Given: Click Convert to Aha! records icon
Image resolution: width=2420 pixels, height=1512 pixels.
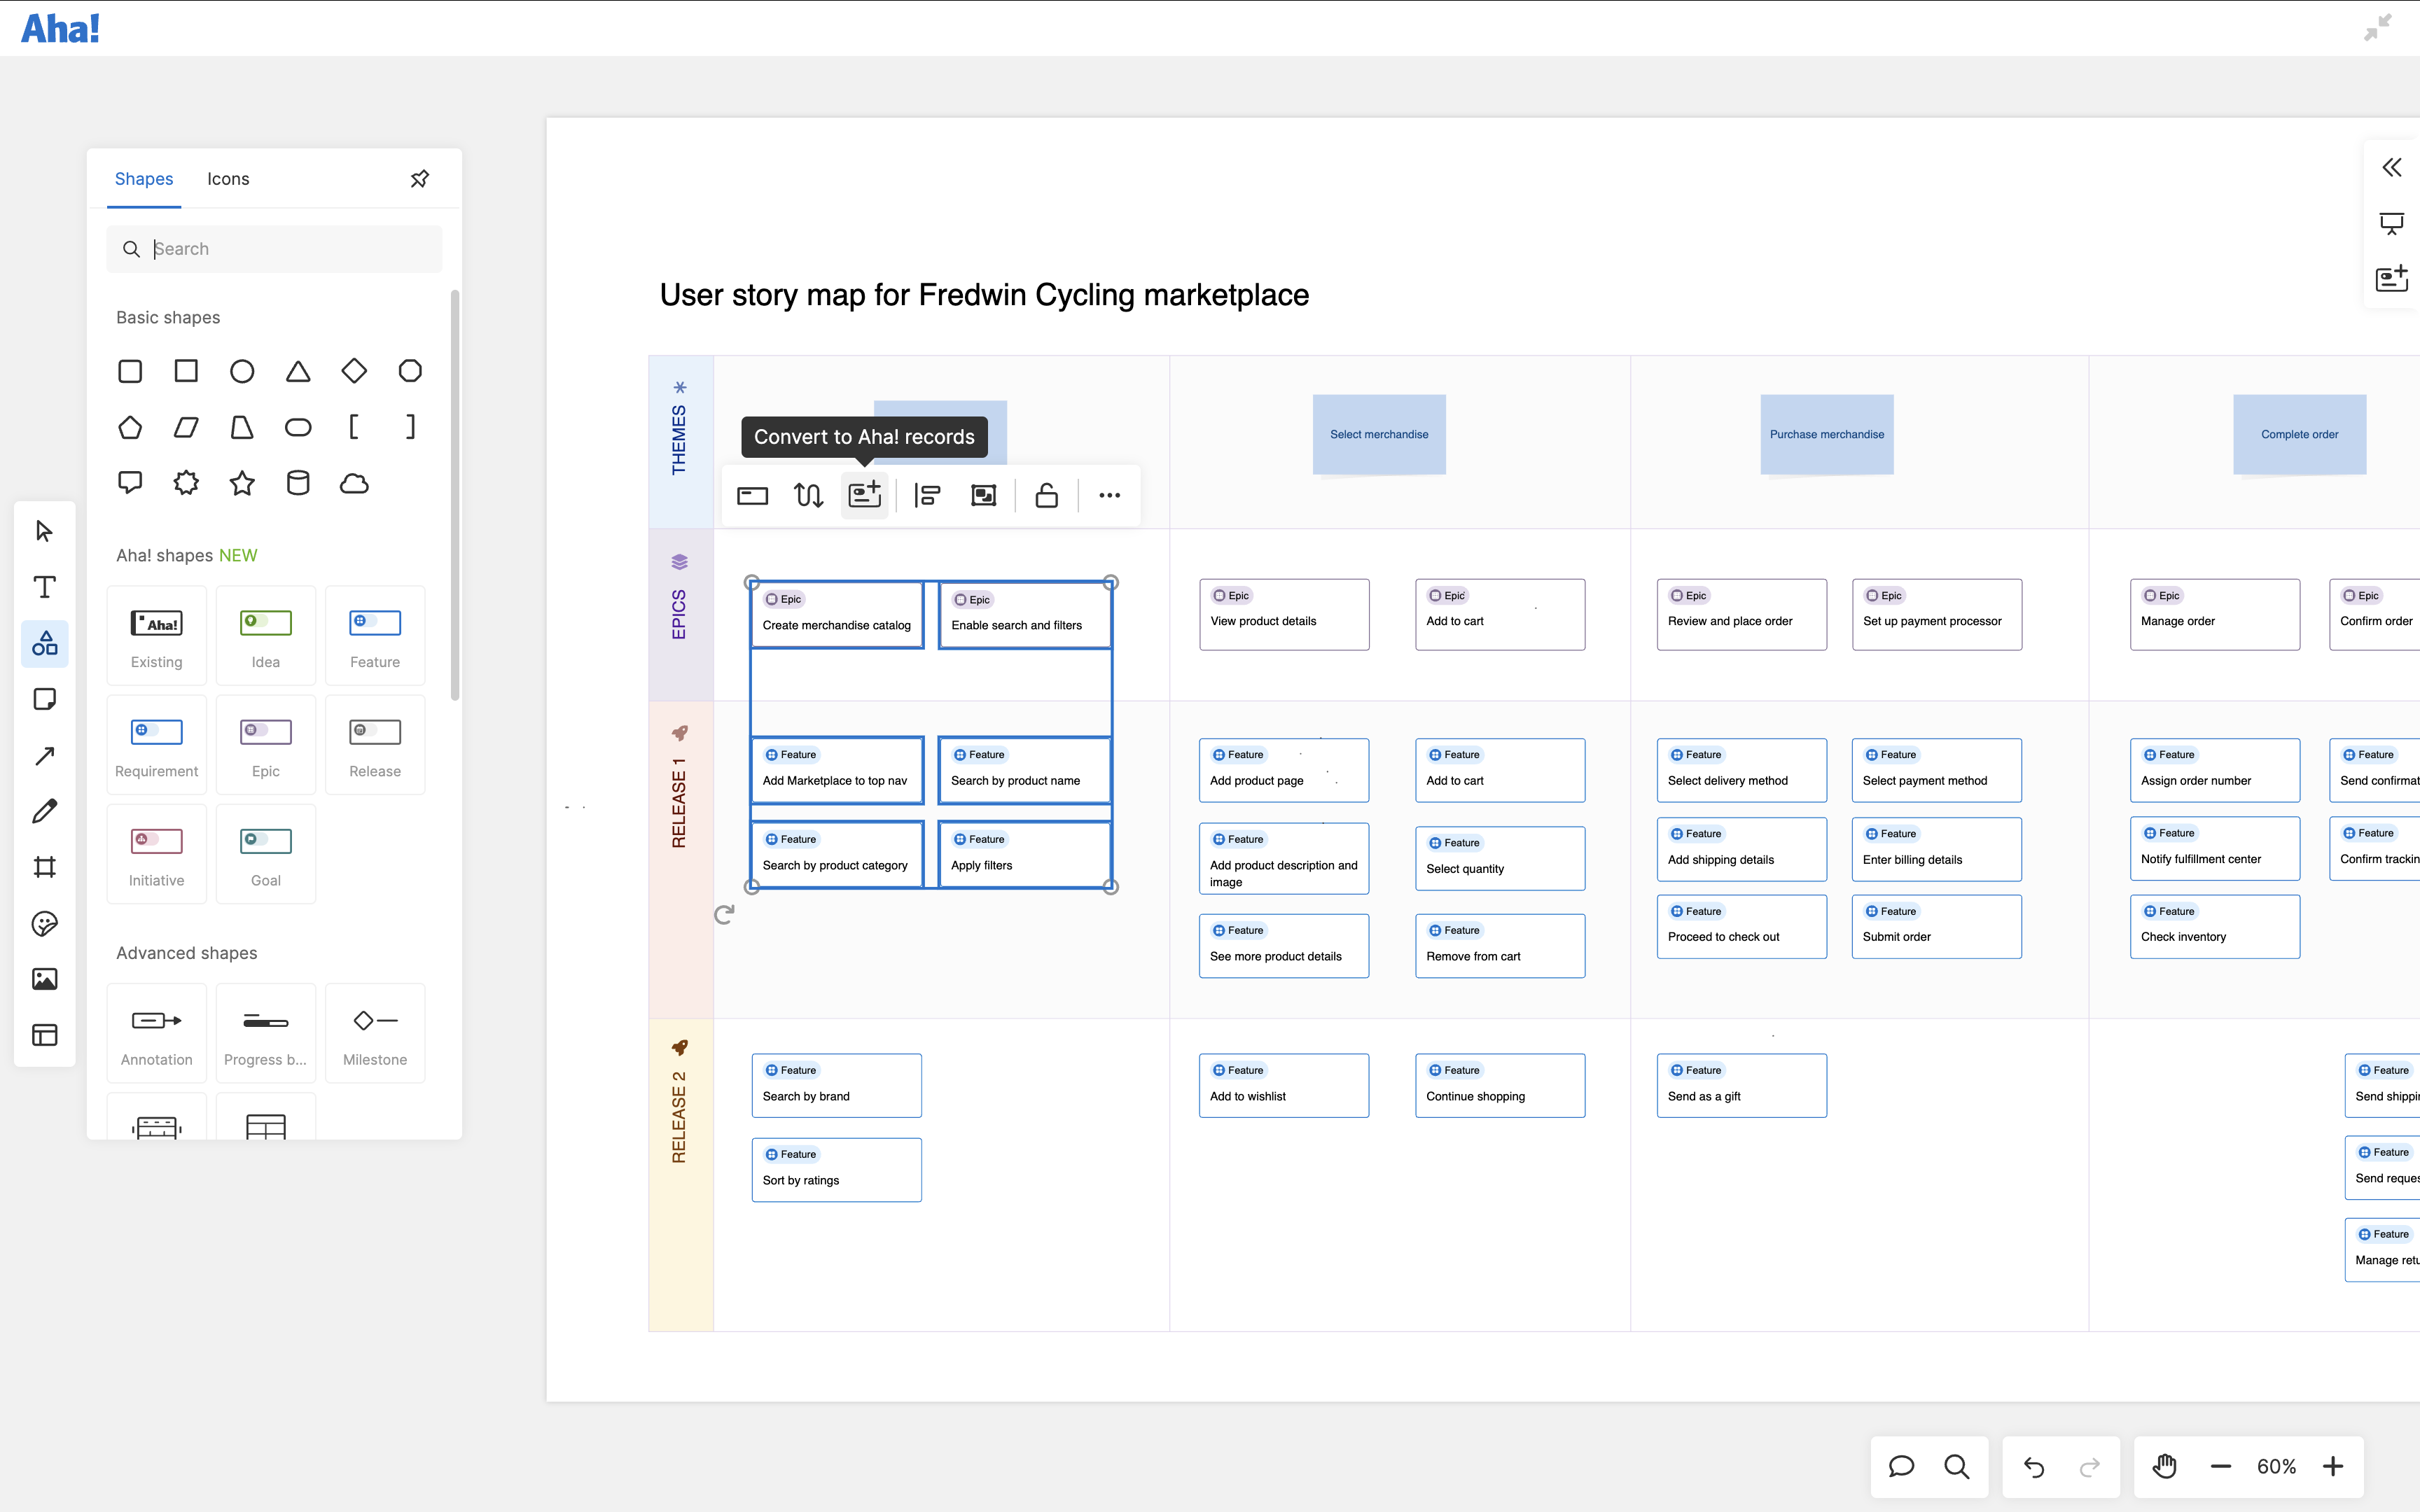Looking at the screenshot, I should (x=864, y=495).
